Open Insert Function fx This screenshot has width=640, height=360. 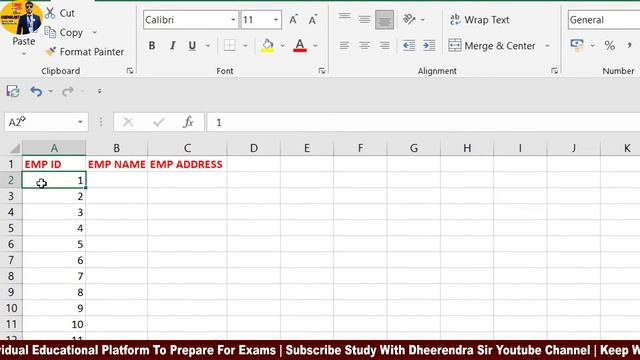pos(188,122)
